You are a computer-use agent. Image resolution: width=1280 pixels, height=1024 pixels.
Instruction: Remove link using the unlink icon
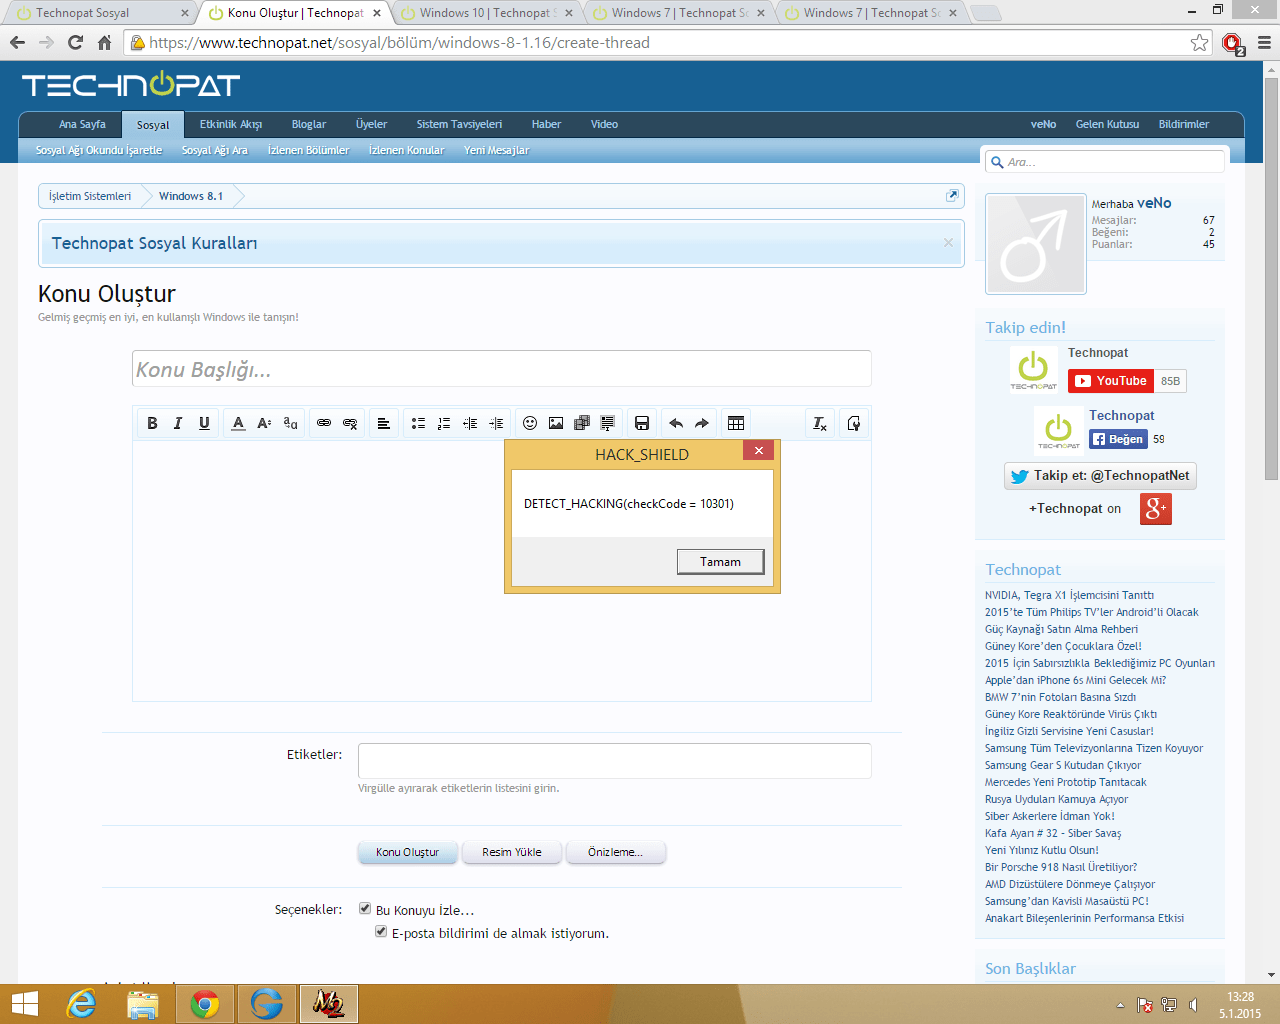click(x=350, y=423)
